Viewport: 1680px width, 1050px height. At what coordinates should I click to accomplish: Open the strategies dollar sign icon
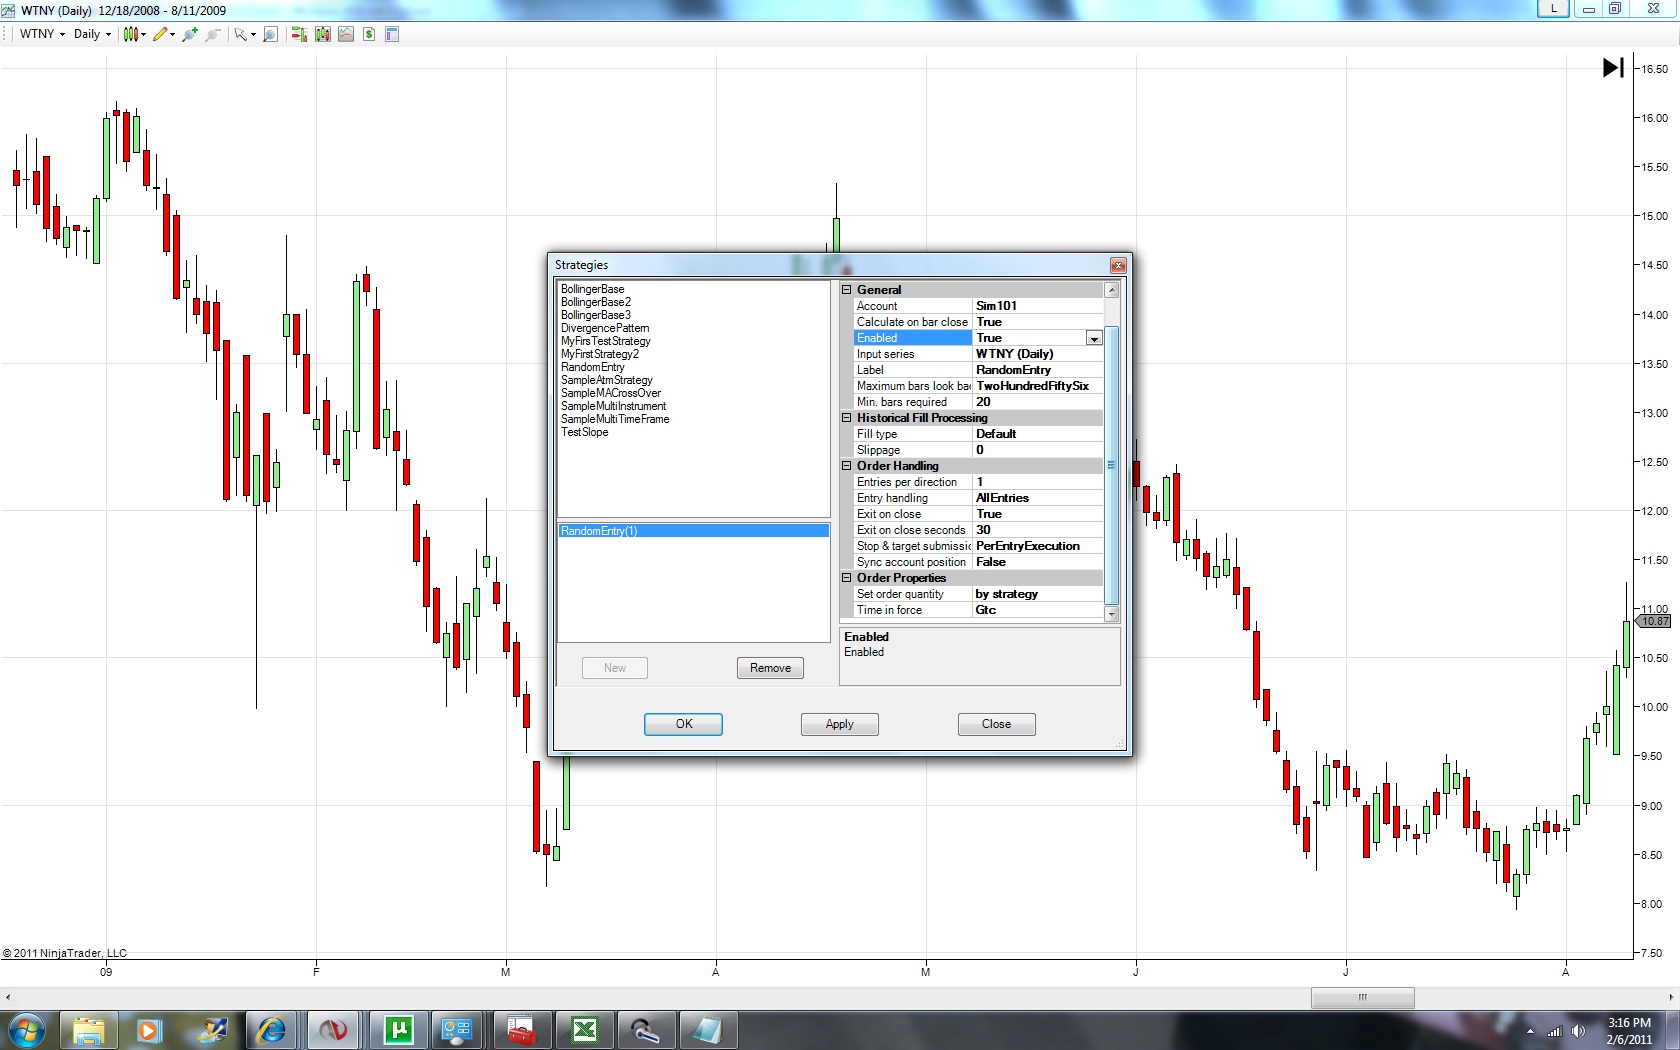click(369, 34)
